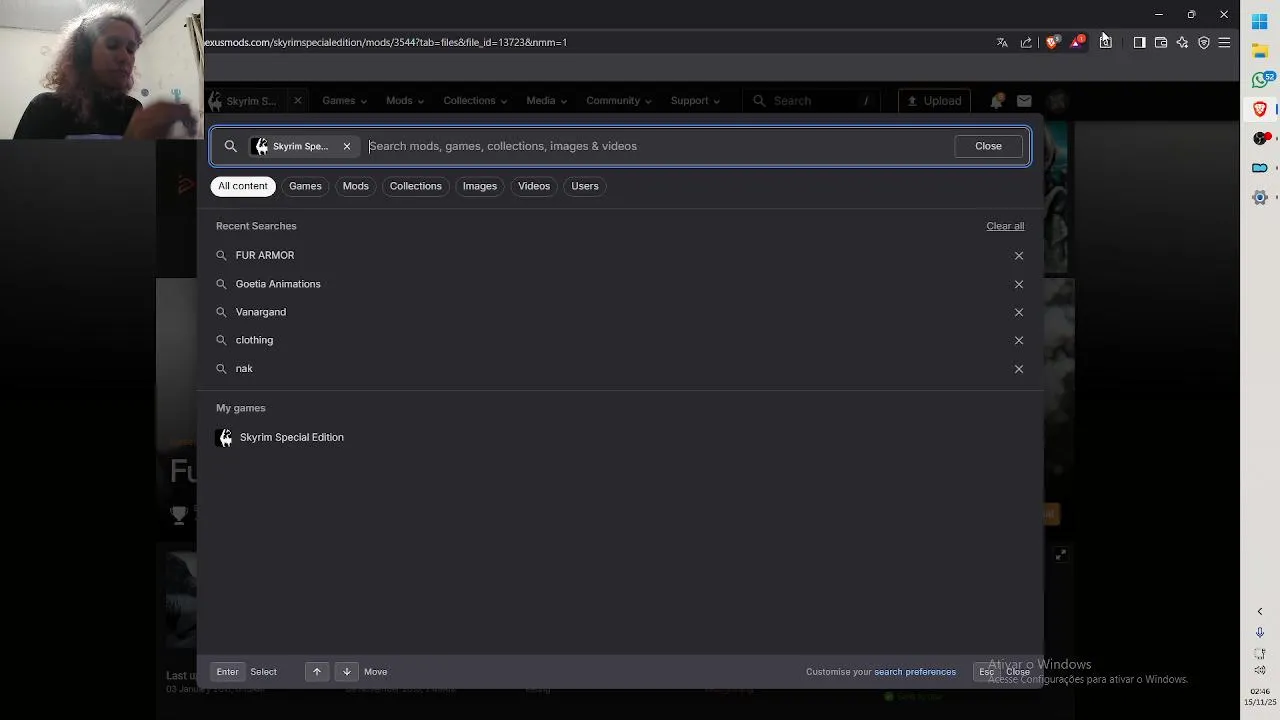The image size is (1280, 720).
Task: Switch to the Users filter tab
Action: click(585, 186)
